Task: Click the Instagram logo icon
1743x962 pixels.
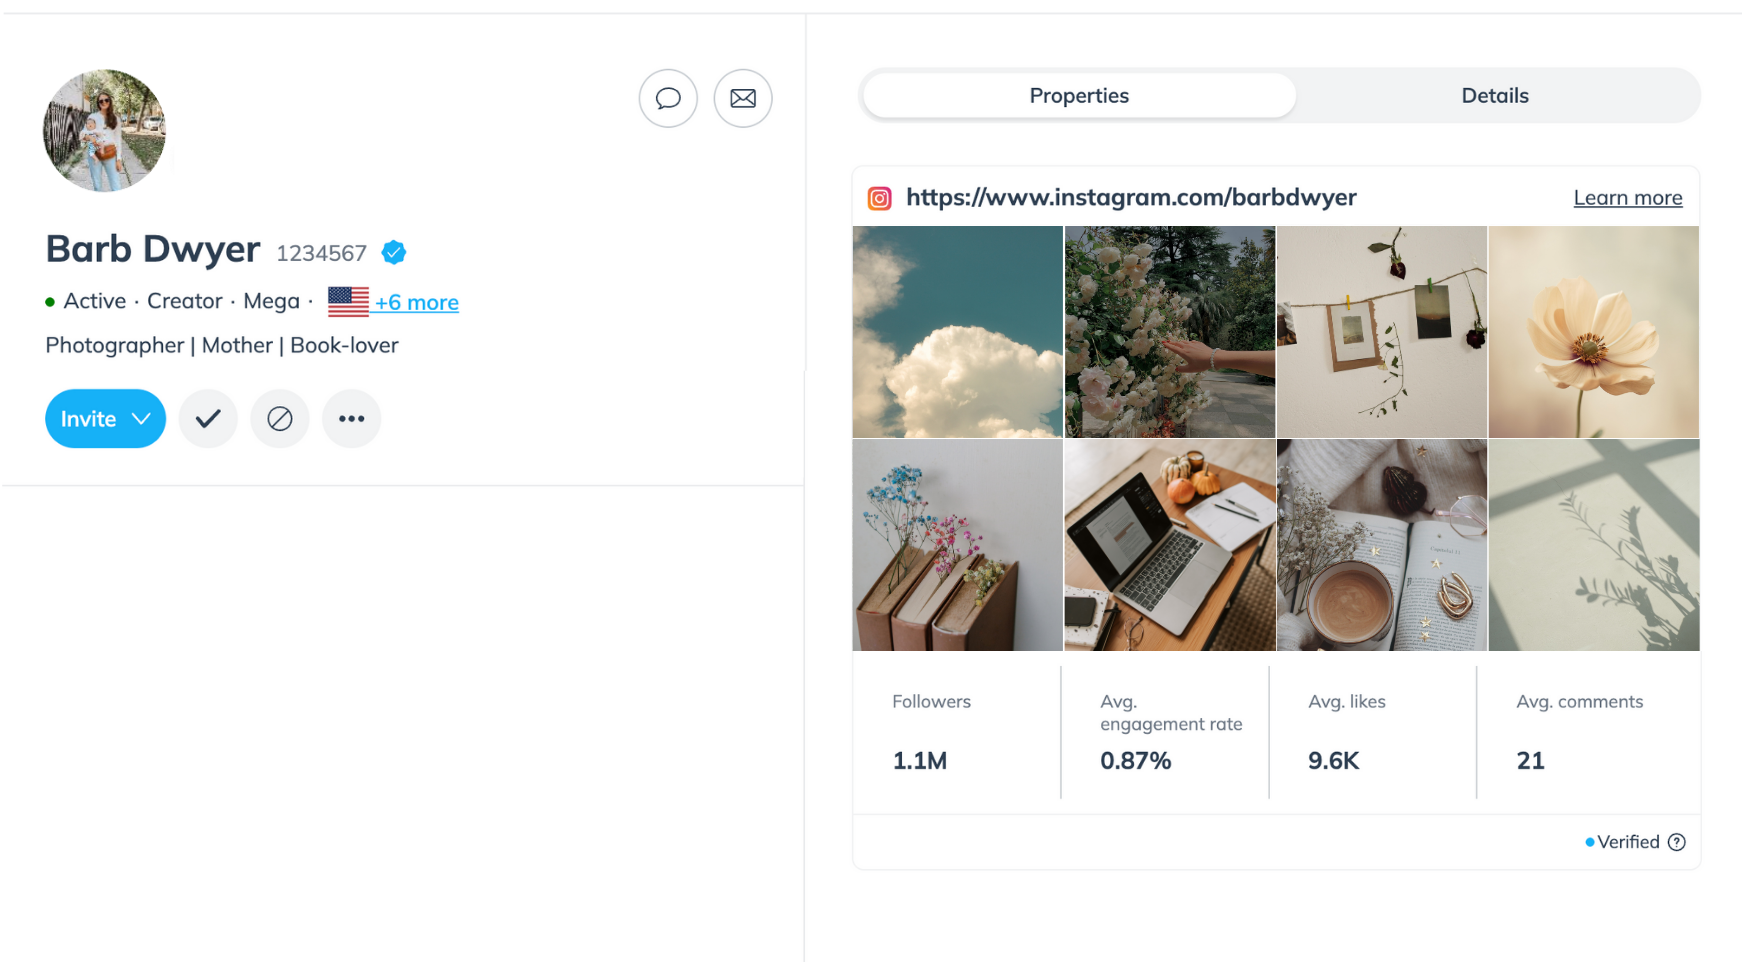Action: (878, 198)
